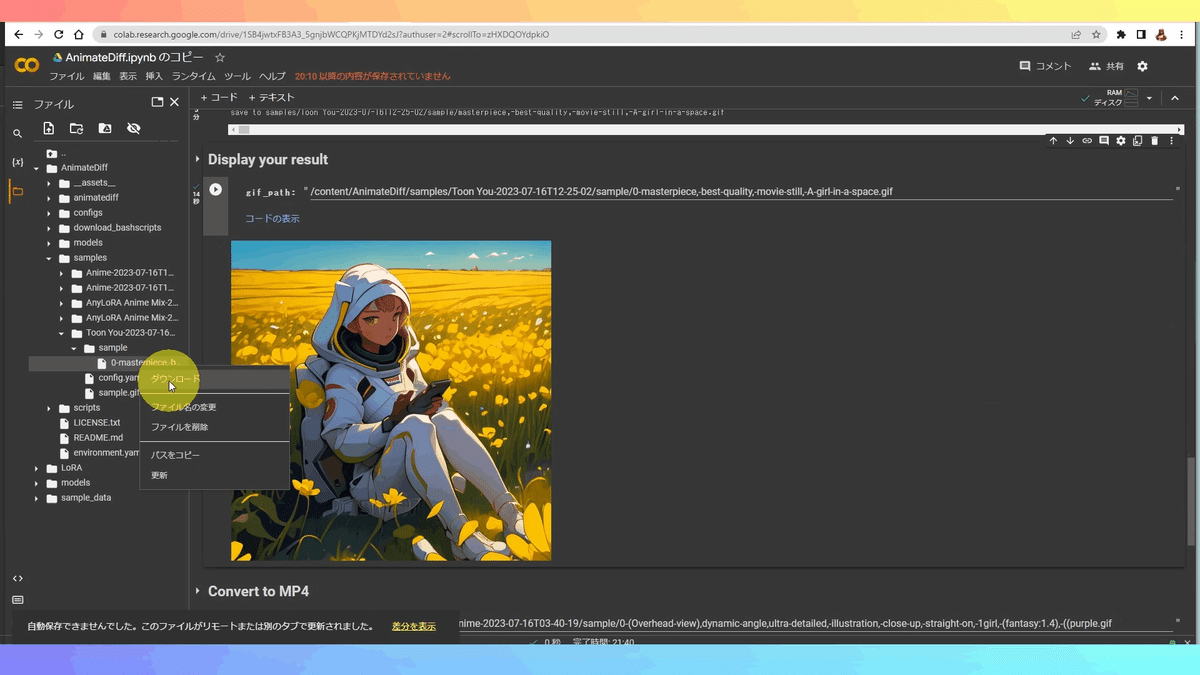Bookmark the page with the address bar star
1200x675 pixels.
click(1096, 34)
